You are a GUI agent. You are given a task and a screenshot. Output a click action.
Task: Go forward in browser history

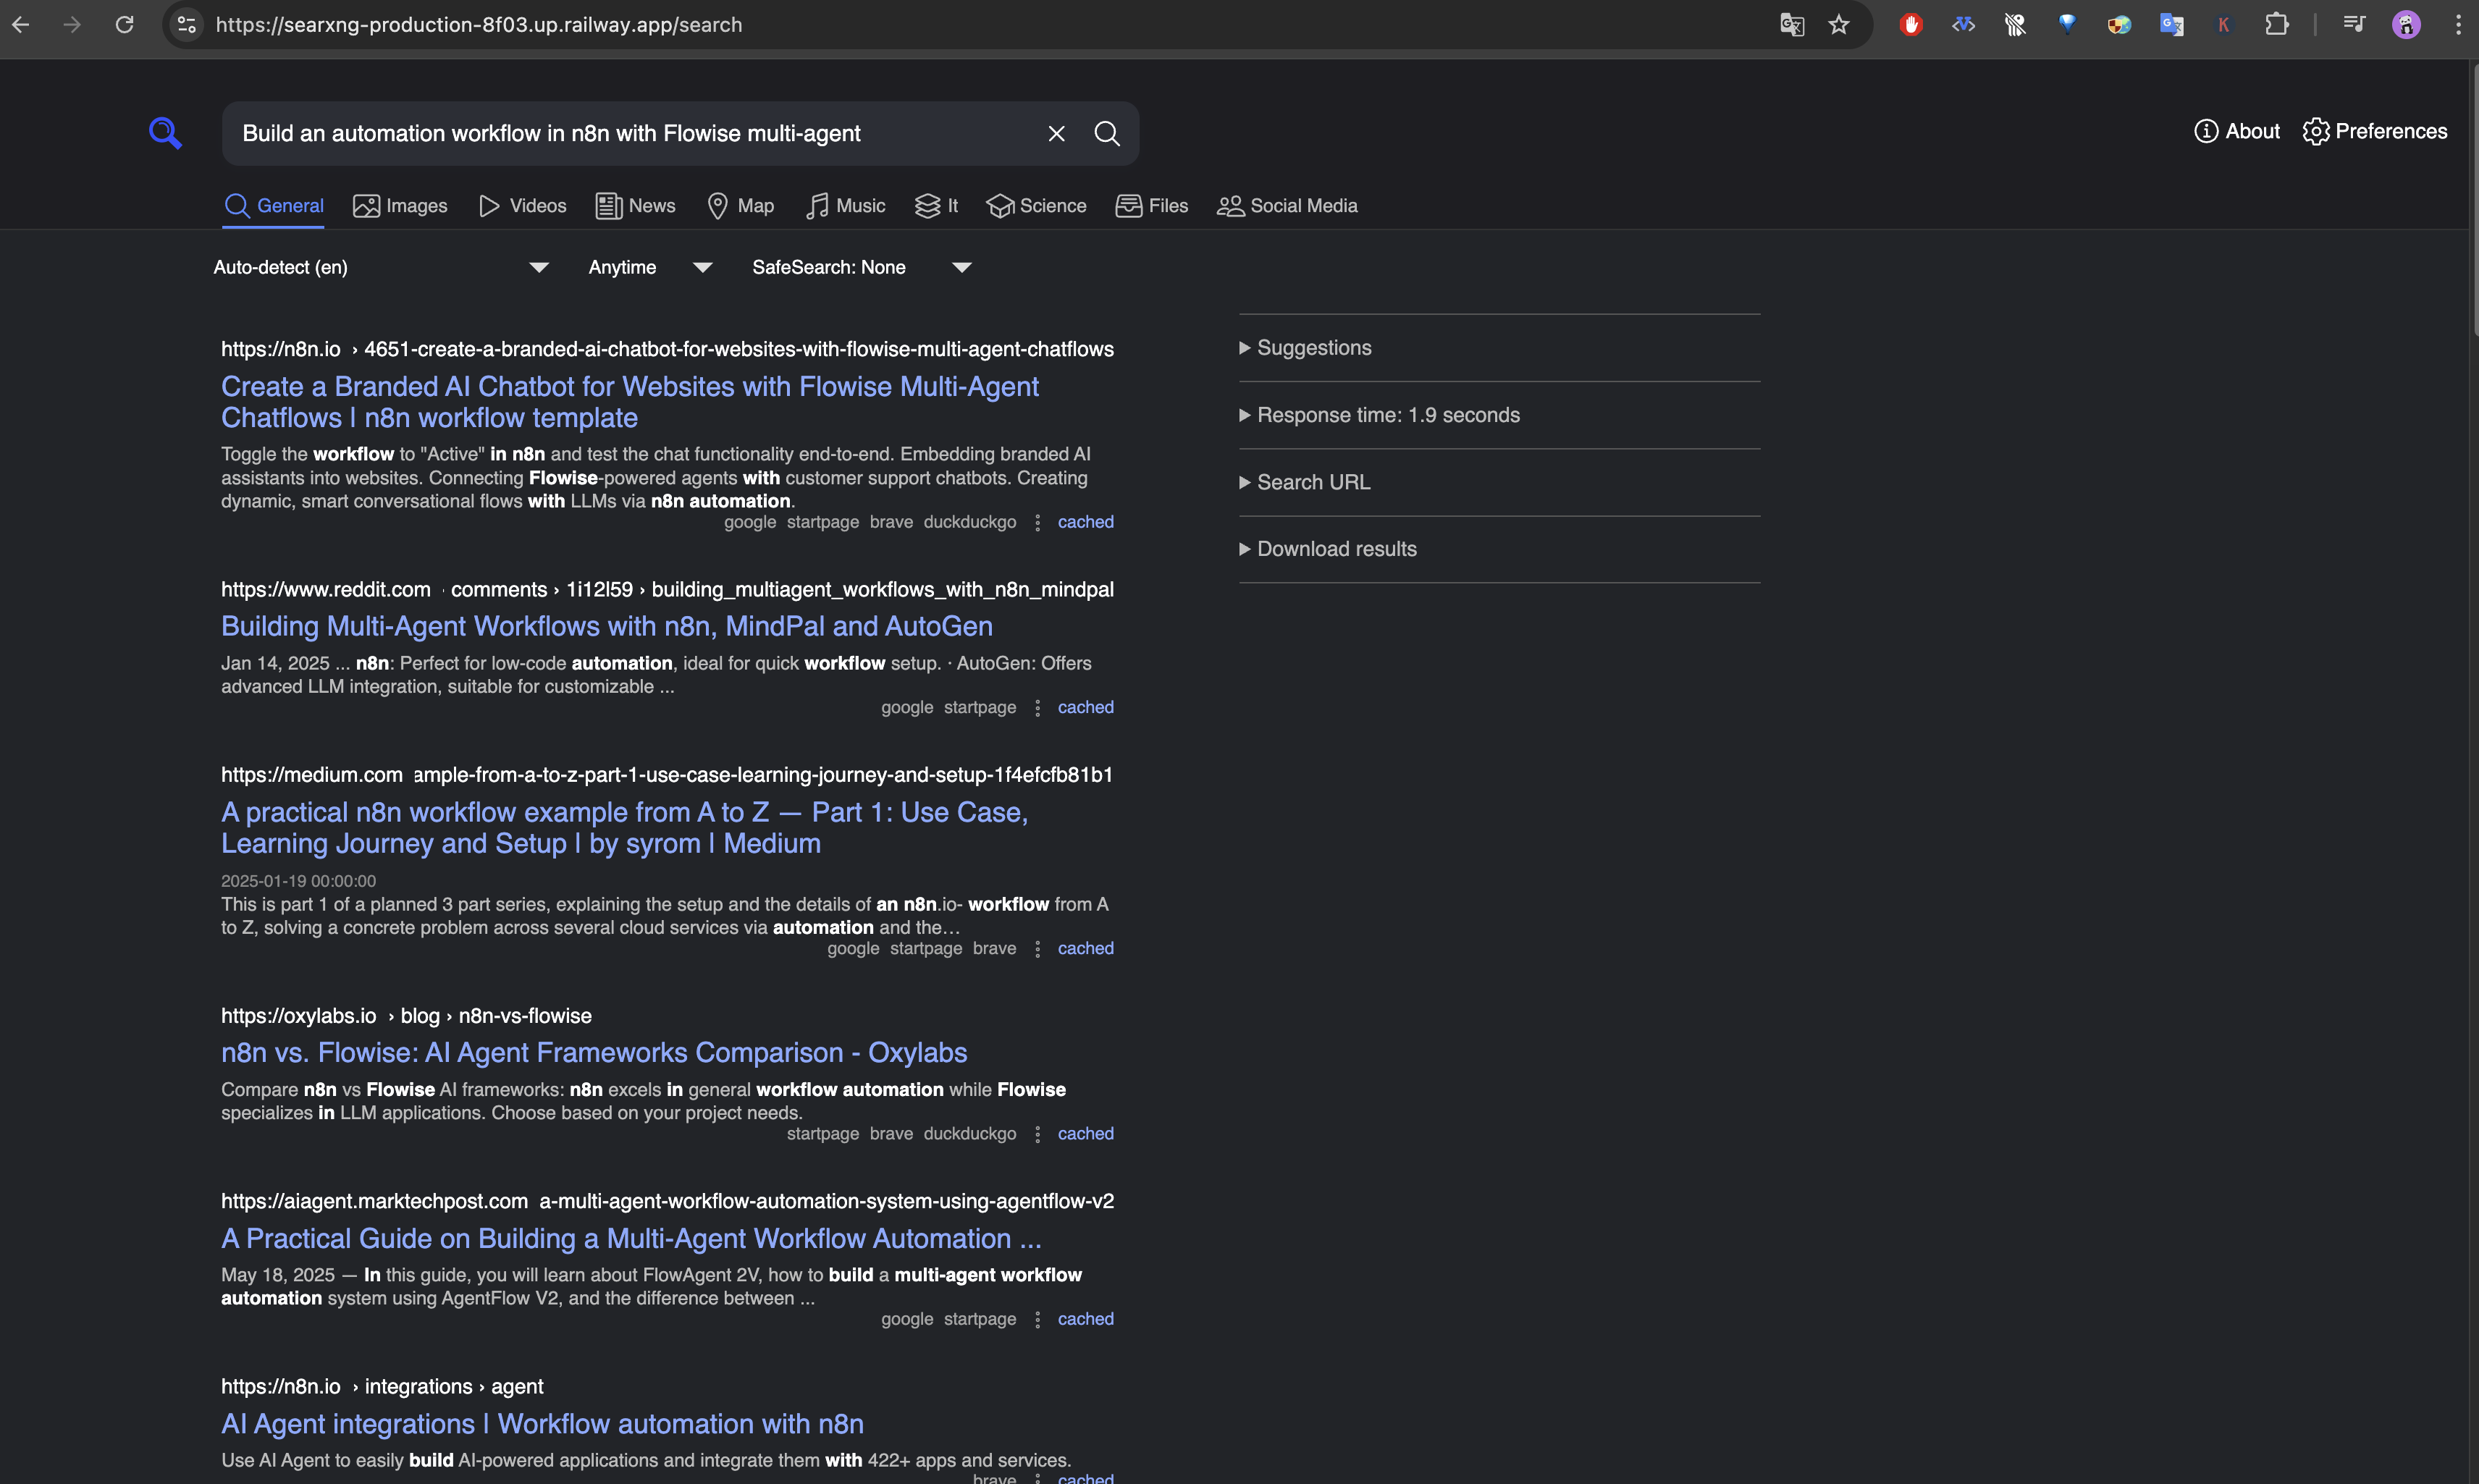click(72, 24)
